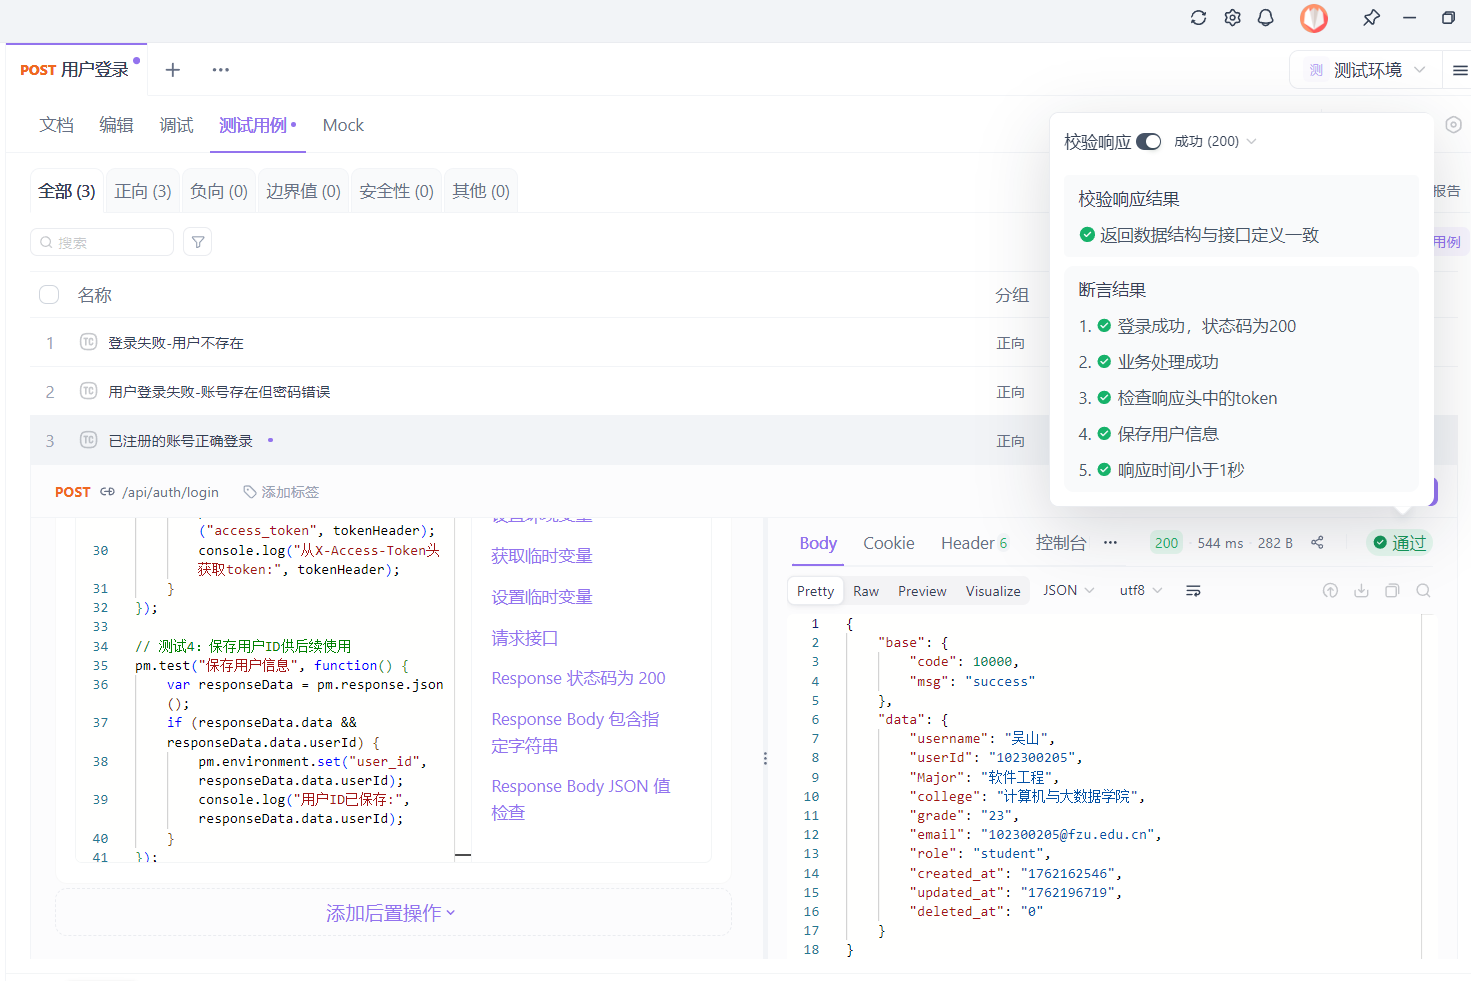This screenshot has width=1471, height=981.
Task: Select the 负向 (0) filter tab
Action: 219,191
